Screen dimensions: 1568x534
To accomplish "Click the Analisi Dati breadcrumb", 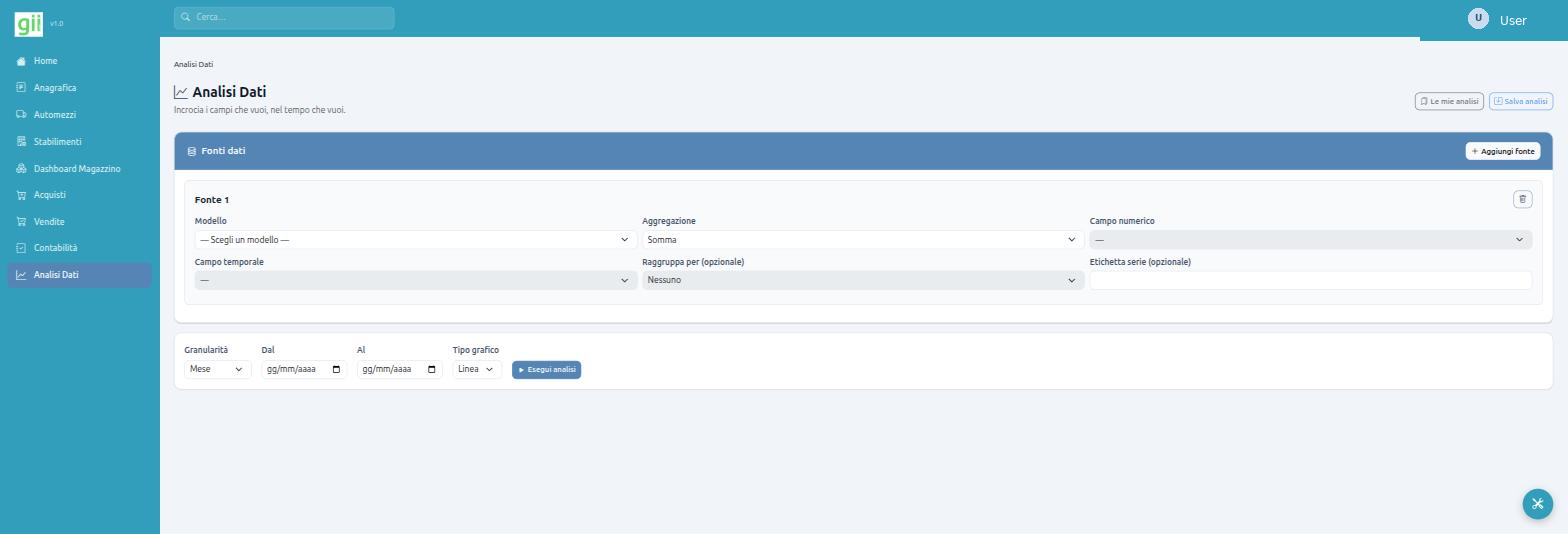I will 193,64.
